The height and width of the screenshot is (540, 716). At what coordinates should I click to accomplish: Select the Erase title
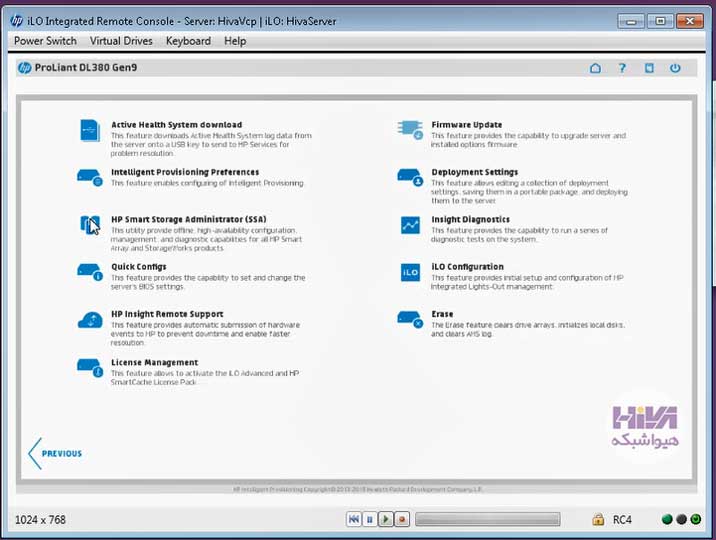pyautogui.click(x=442, y=314)
